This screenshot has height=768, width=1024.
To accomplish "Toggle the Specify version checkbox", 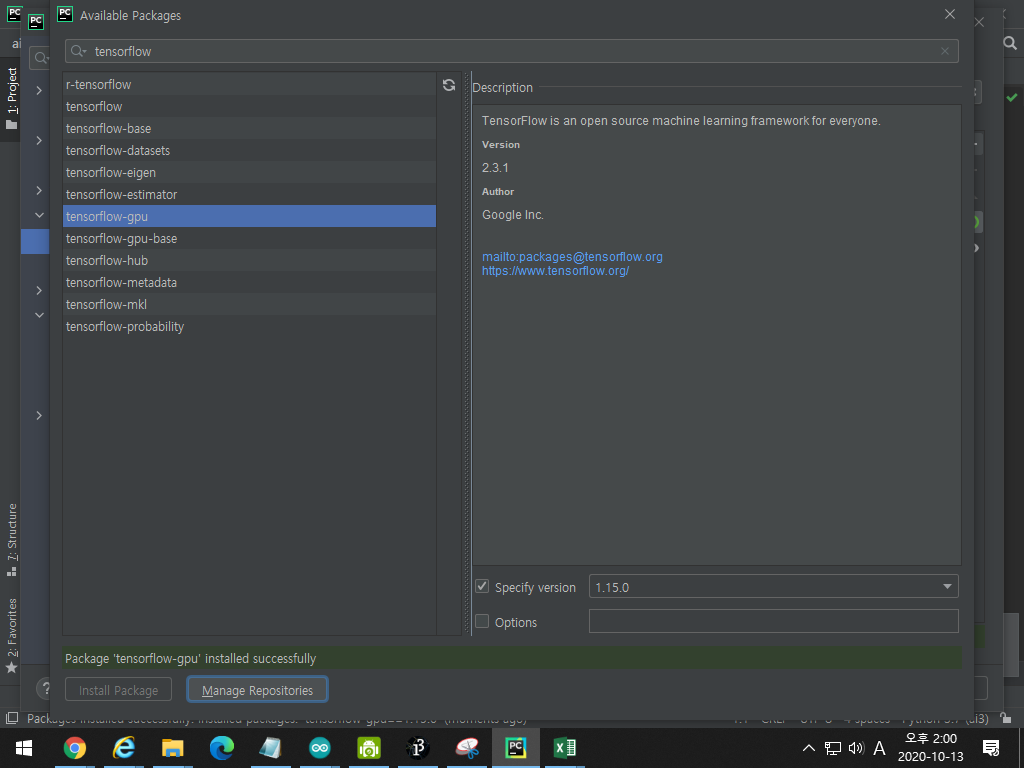I will tap(482, 586).
